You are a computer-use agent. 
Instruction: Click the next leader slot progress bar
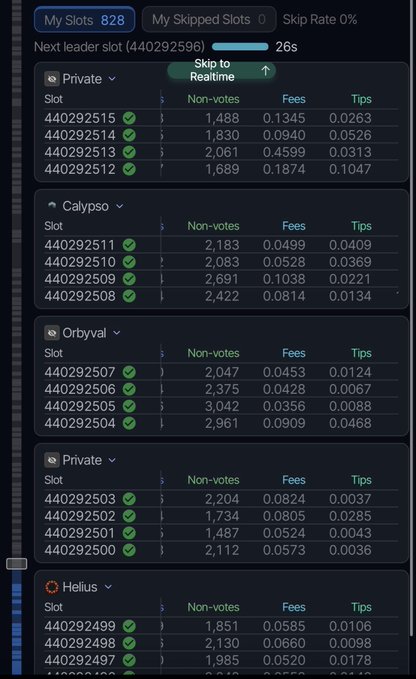click(240, 47)
